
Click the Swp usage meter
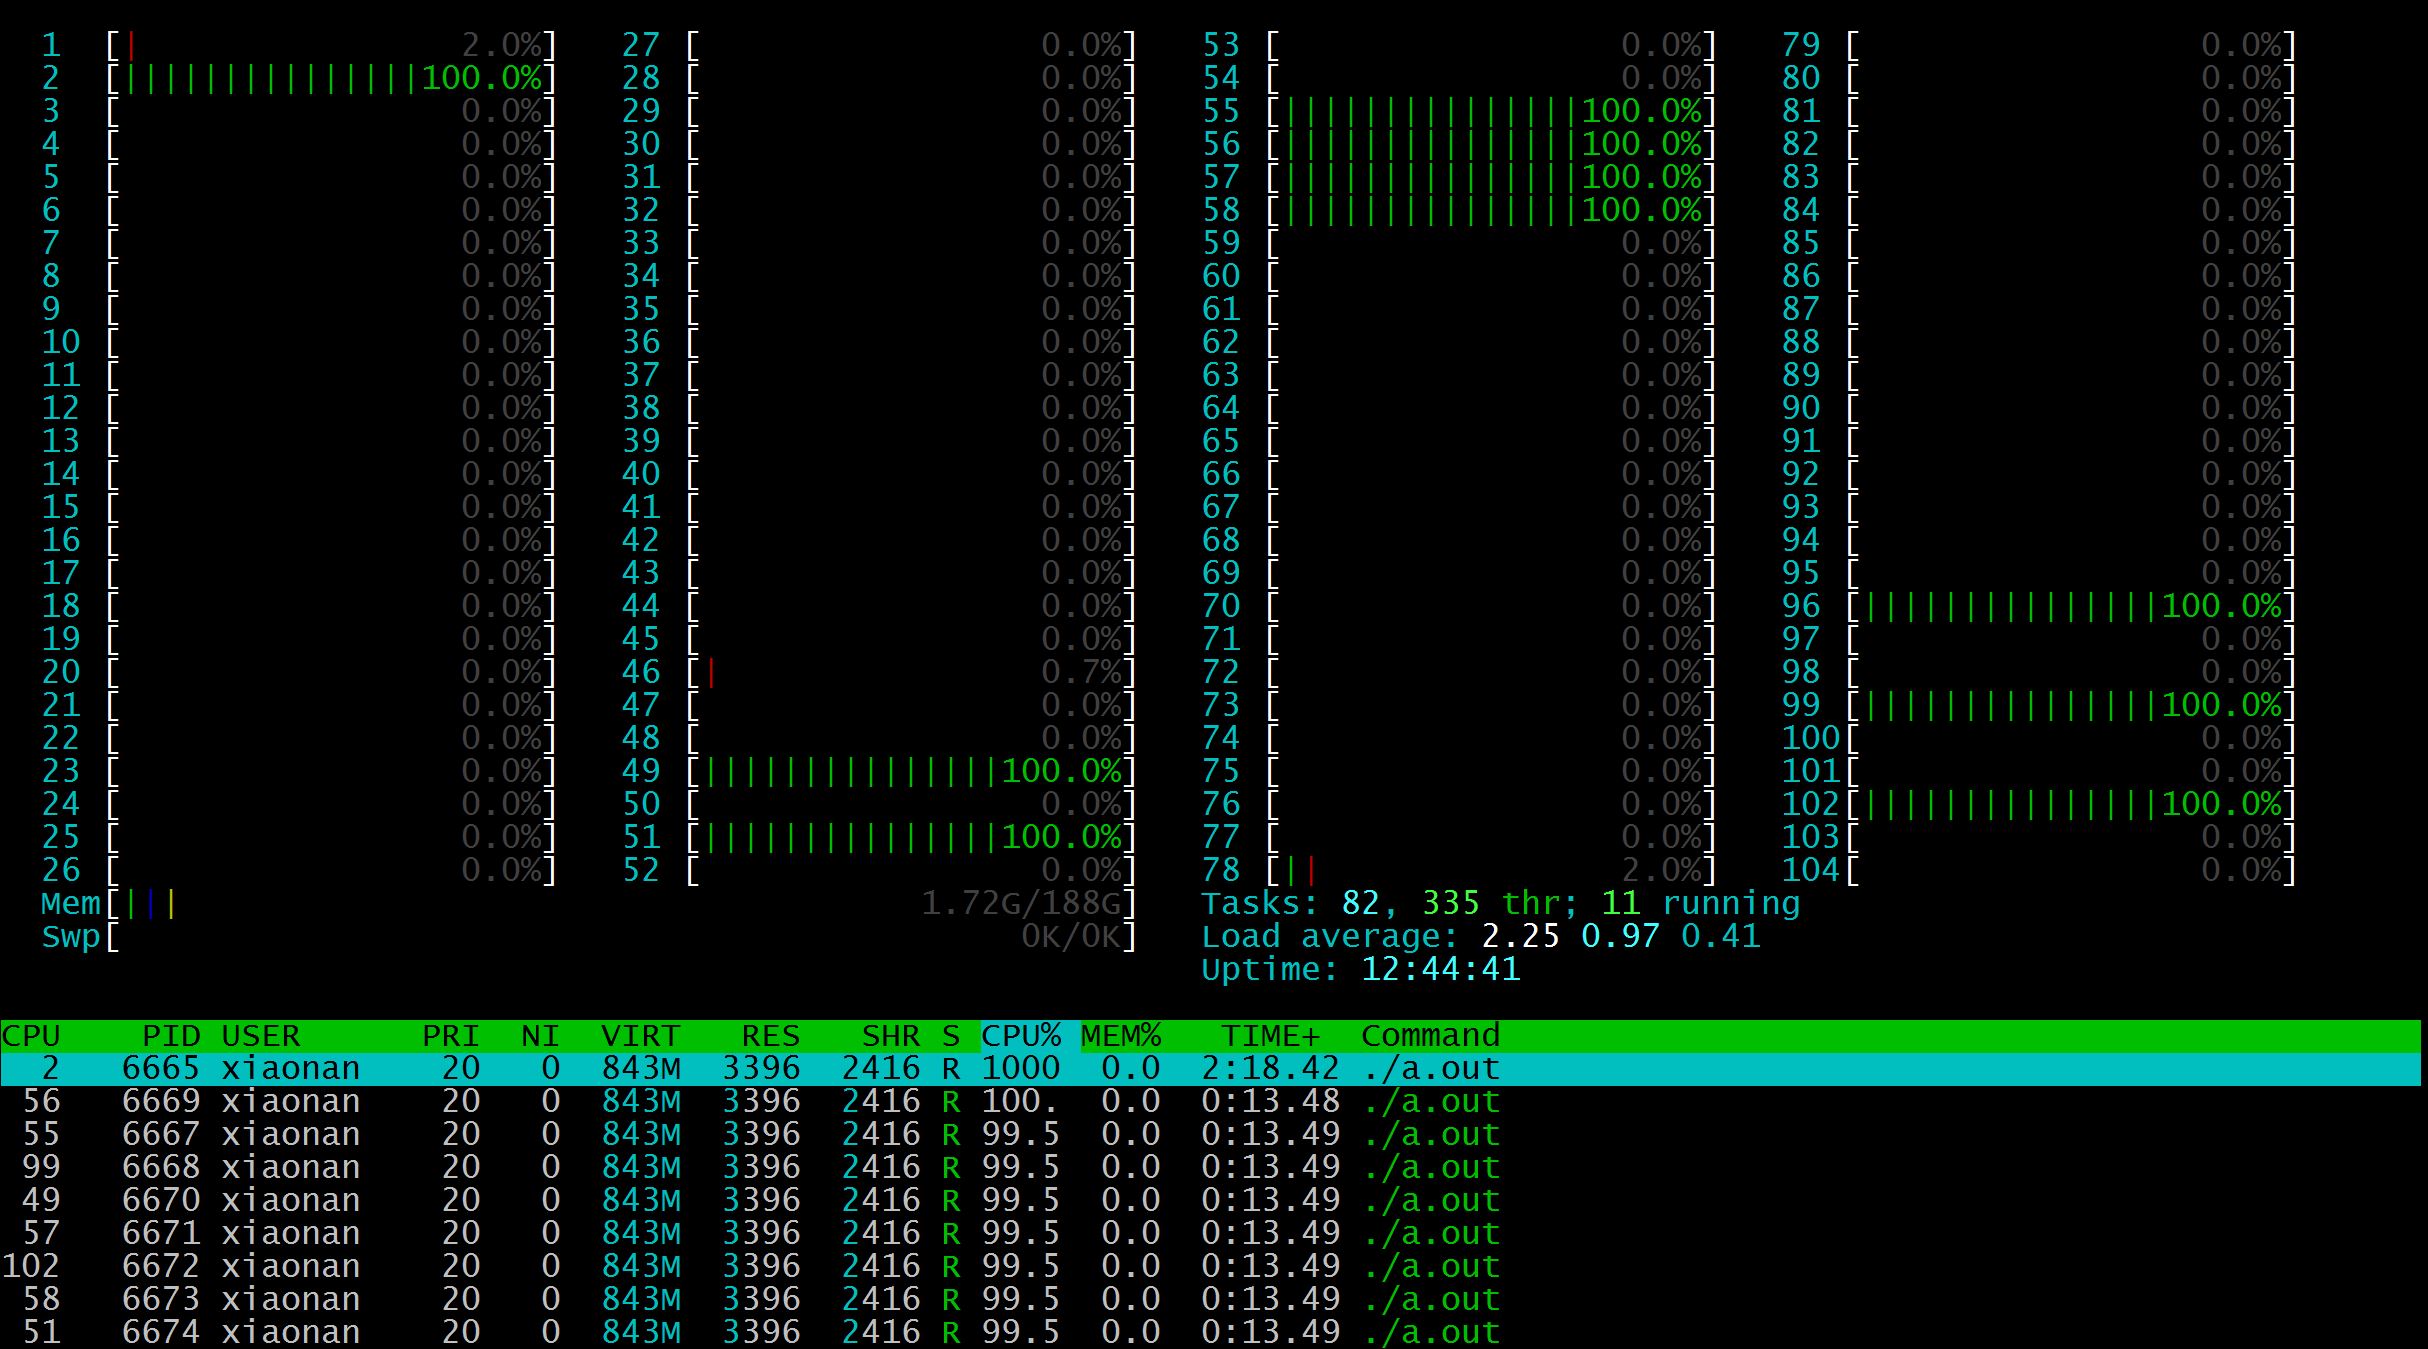coord(620,937)
